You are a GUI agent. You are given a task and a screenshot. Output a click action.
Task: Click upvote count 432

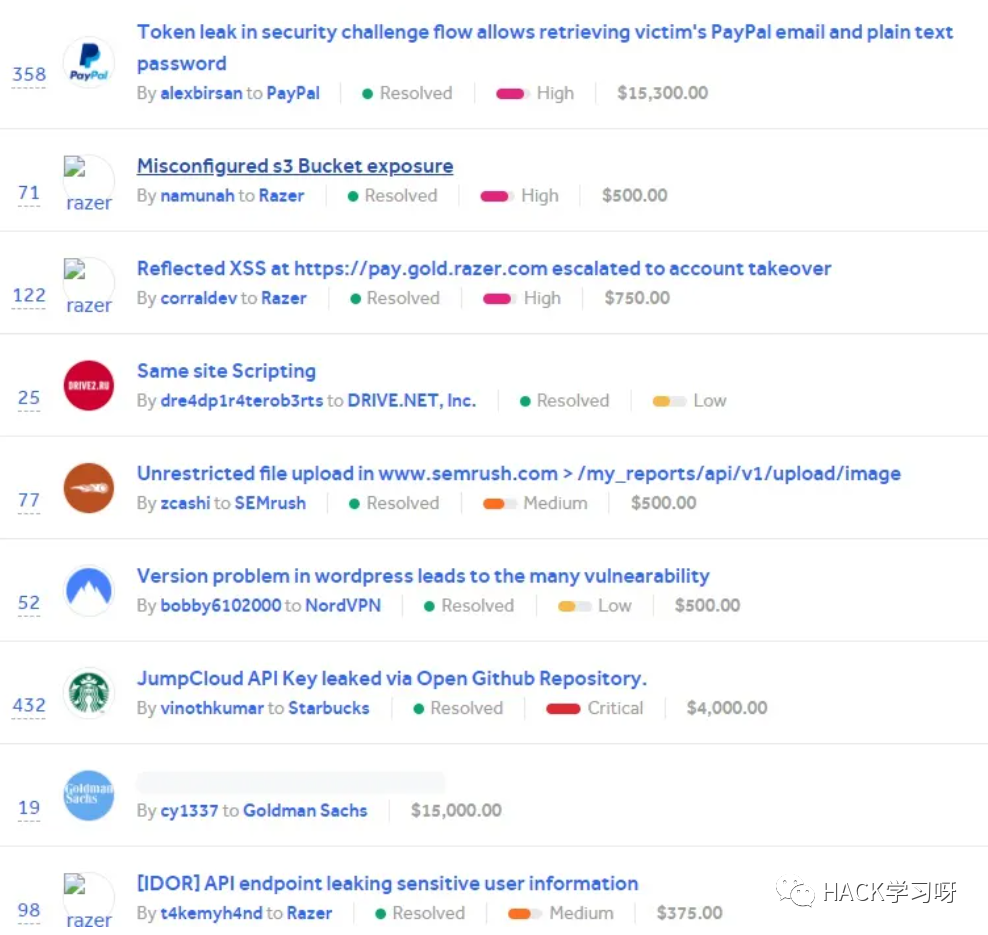[x=29, y=705]
